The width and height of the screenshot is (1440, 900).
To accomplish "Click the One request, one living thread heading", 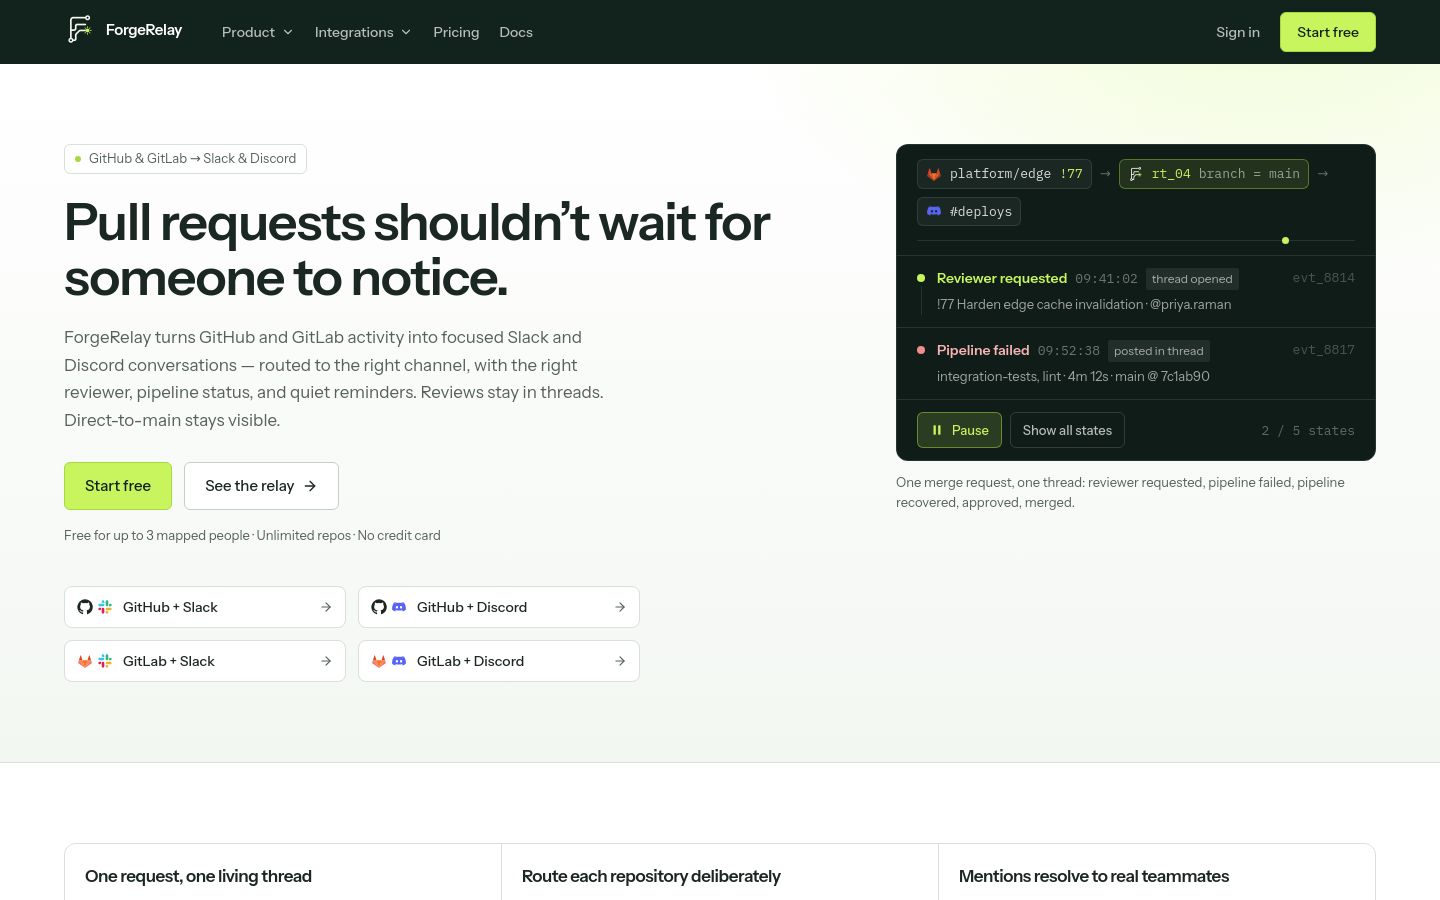I will [198, 876].
